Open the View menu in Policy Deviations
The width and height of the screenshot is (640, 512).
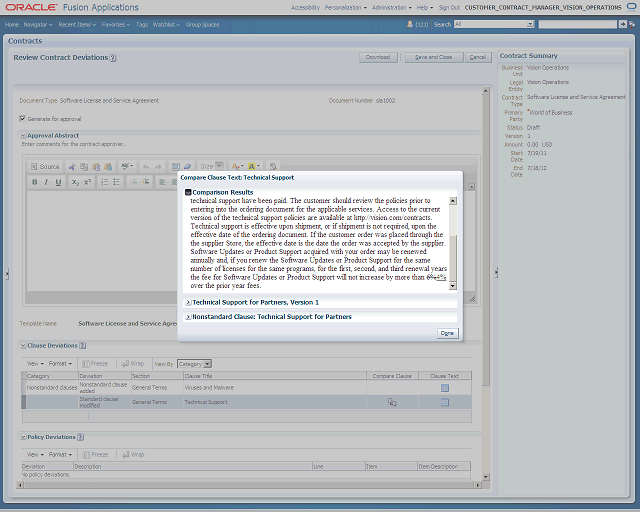[35, 454]
